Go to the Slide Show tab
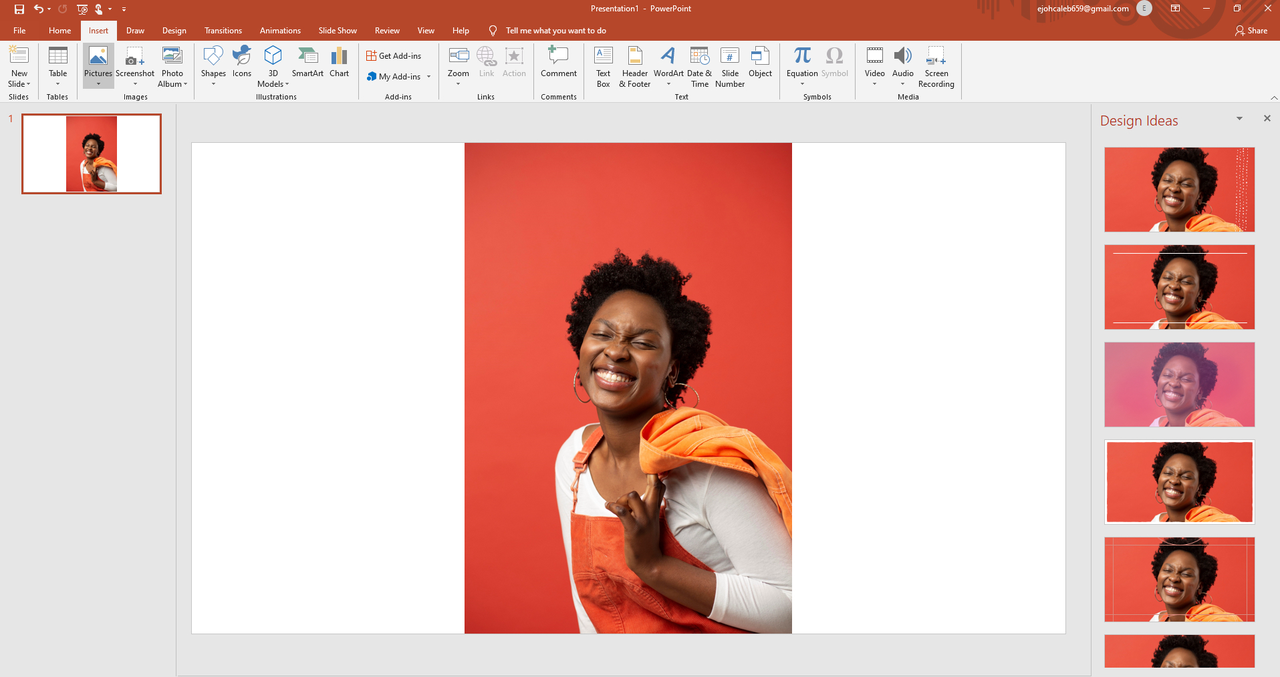 (x=338, y=31)
